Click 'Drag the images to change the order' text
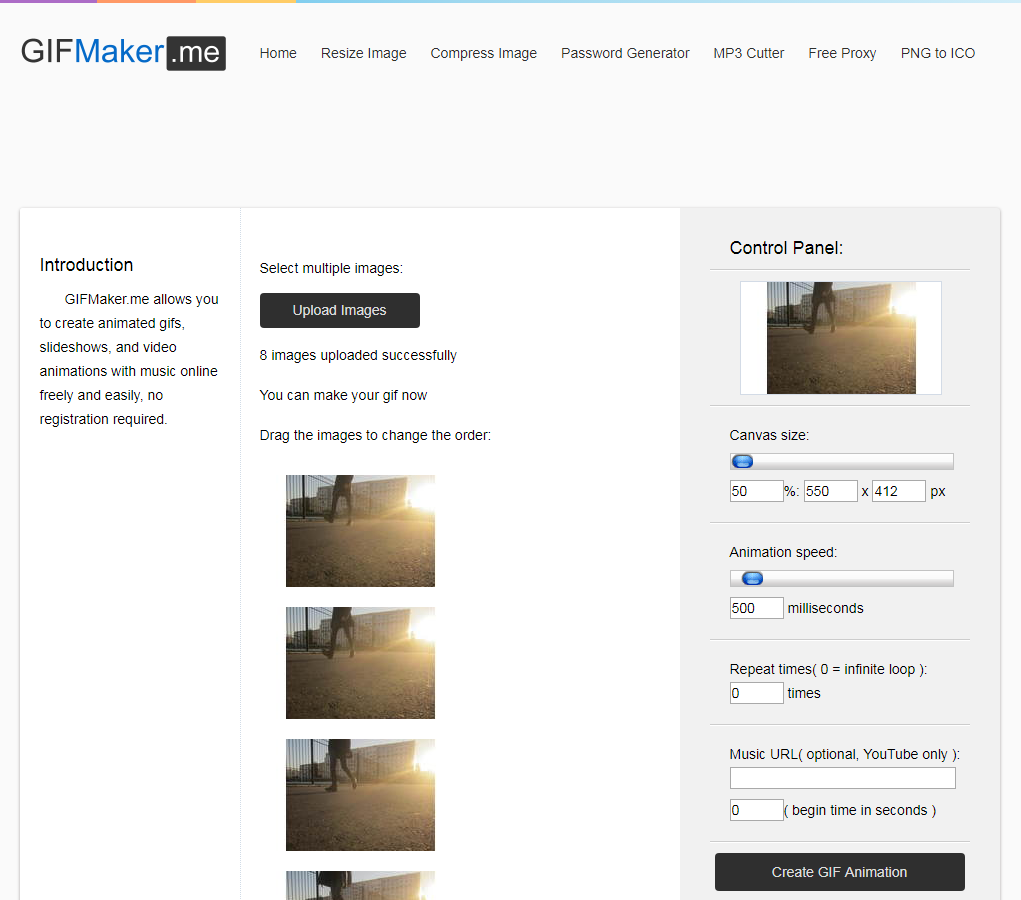 tap(375, 435)
